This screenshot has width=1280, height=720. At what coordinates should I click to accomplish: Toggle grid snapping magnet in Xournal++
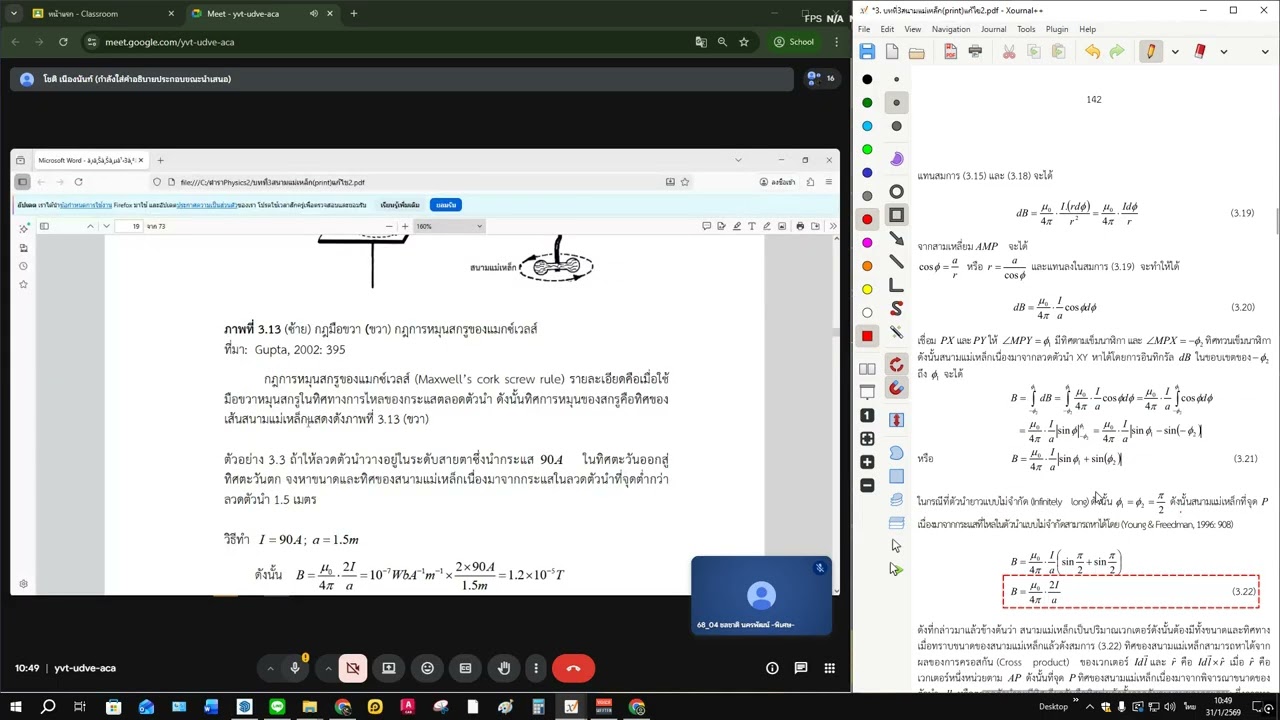coord(896,388)
